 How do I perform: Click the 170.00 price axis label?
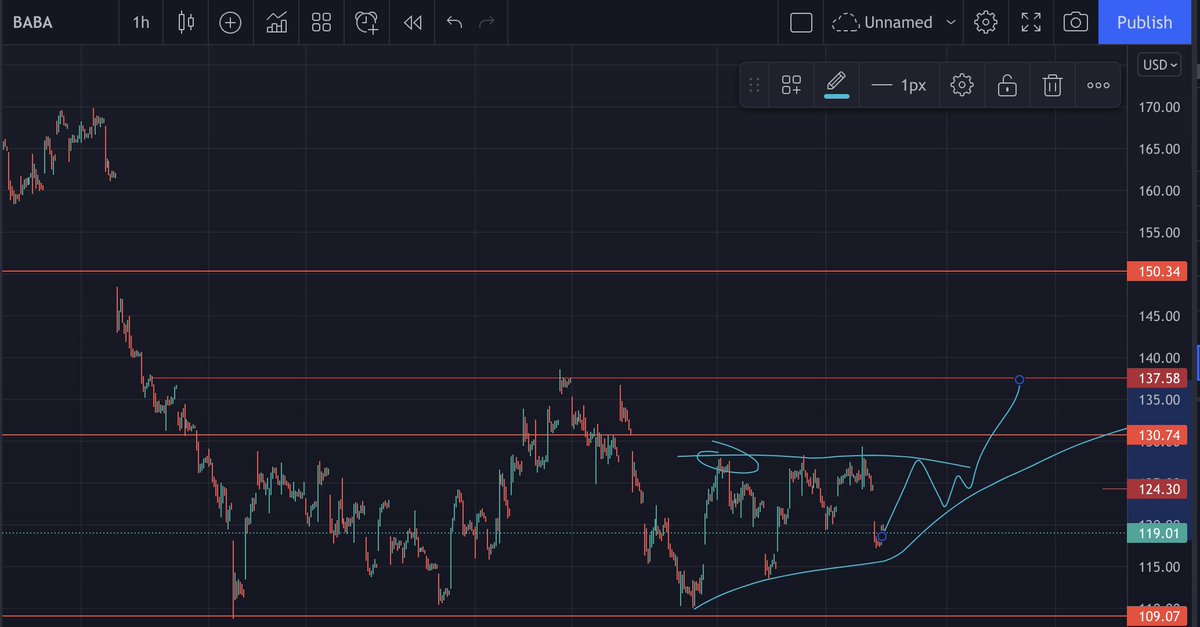point(1160,107)
